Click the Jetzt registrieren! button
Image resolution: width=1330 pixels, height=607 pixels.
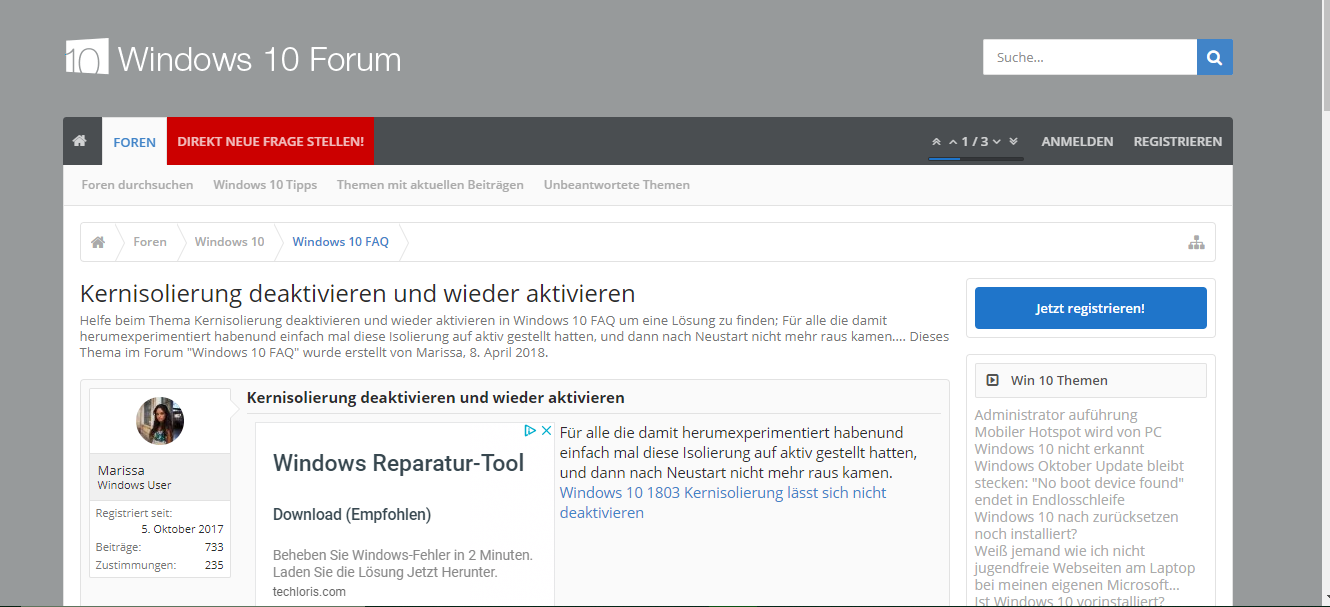(1090, 308)
